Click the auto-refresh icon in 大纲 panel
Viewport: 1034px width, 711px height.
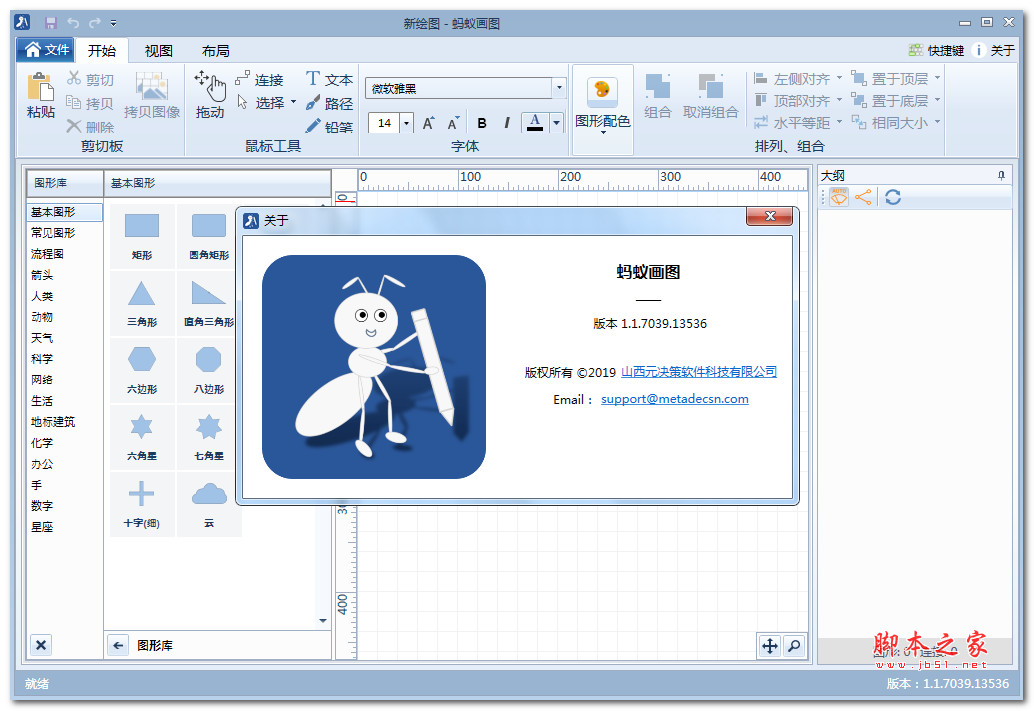click(x=839, y=197)
